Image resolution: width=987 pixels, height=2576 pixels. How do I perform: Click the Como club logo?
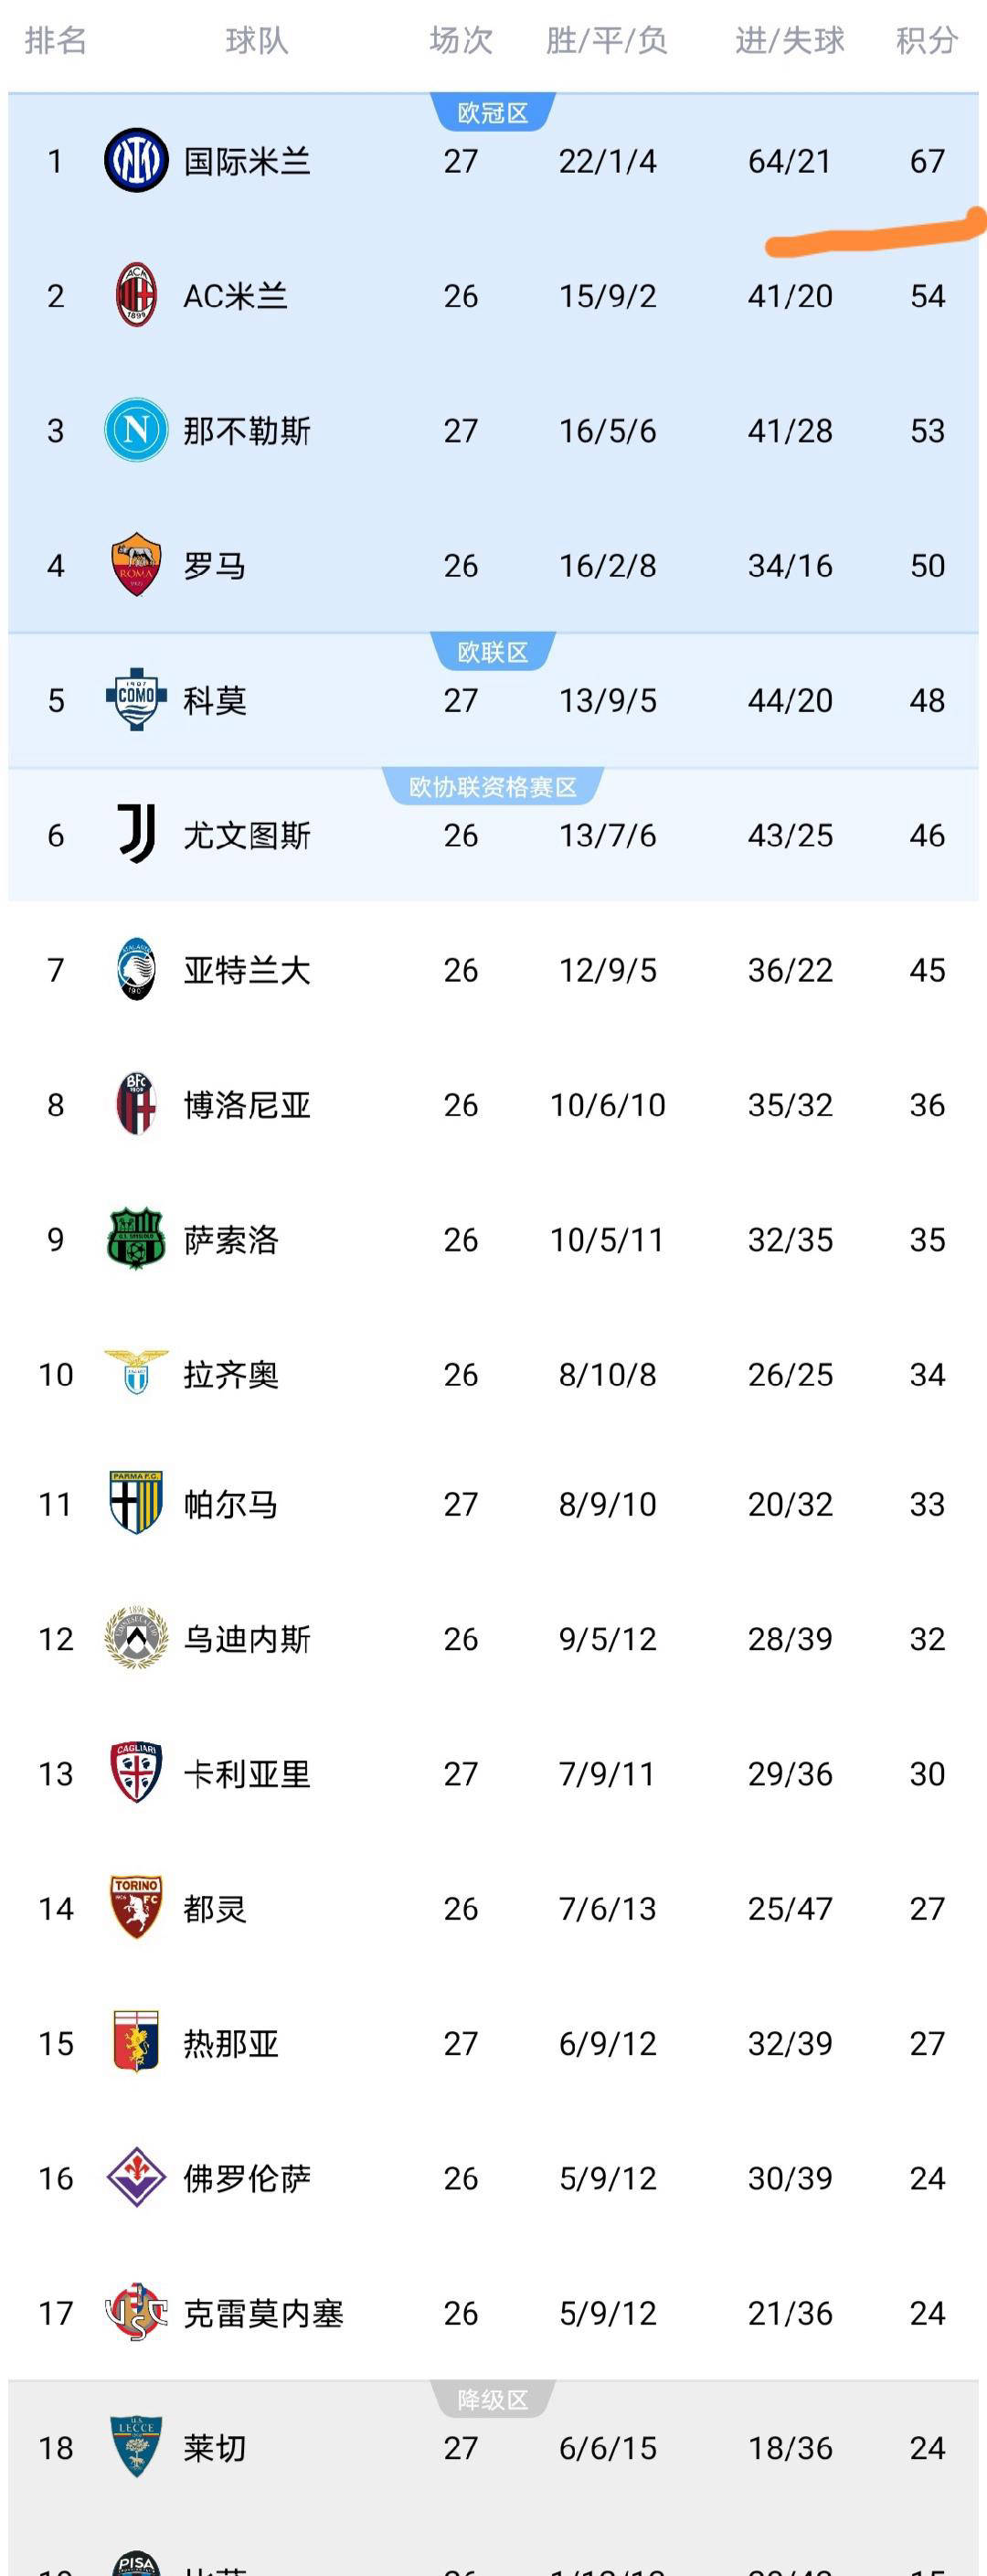coord(136,700)
